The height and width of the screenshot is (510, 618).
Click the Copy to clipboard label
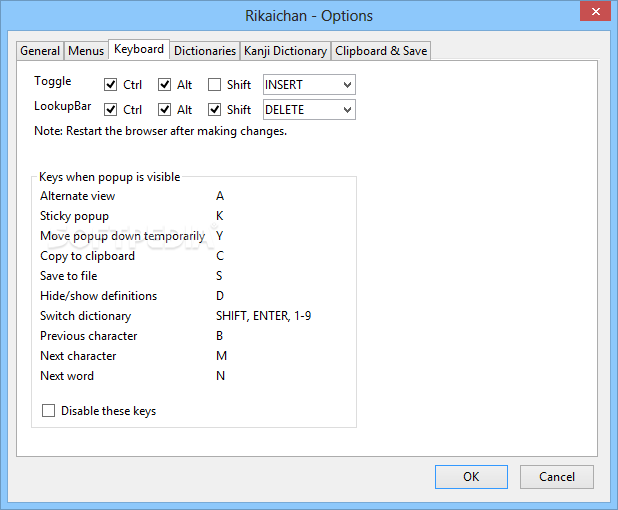coord(87,256)
